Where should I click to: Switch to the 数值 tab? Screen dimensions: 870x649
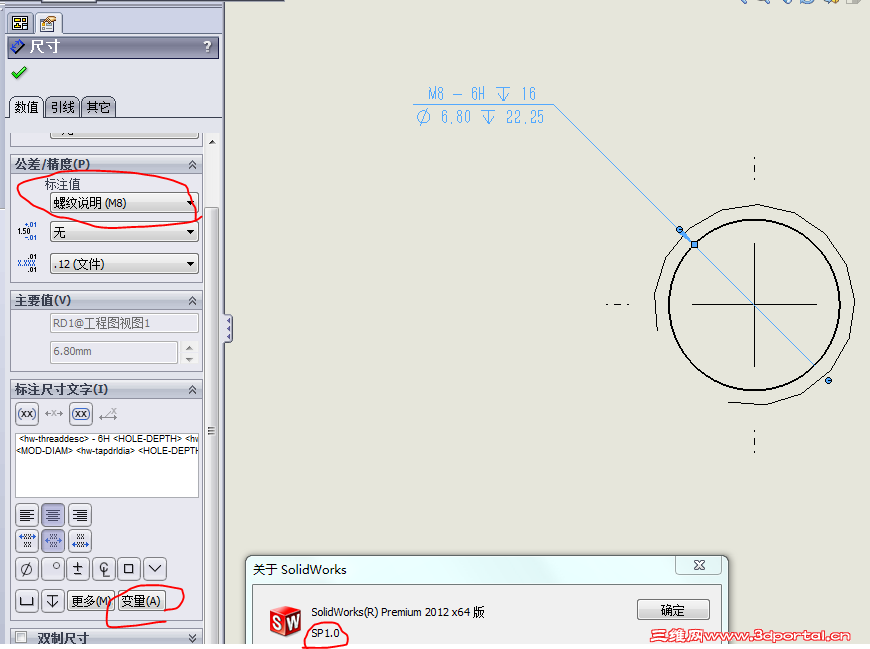tap(26, 107)
